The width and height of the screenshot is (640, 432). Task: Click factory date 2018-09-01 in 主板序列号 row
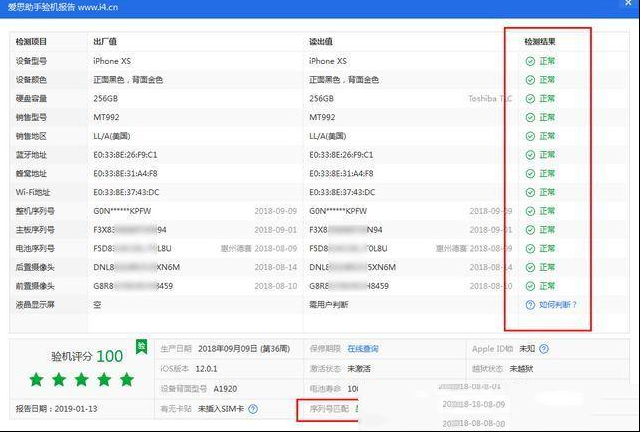point(276,230)
